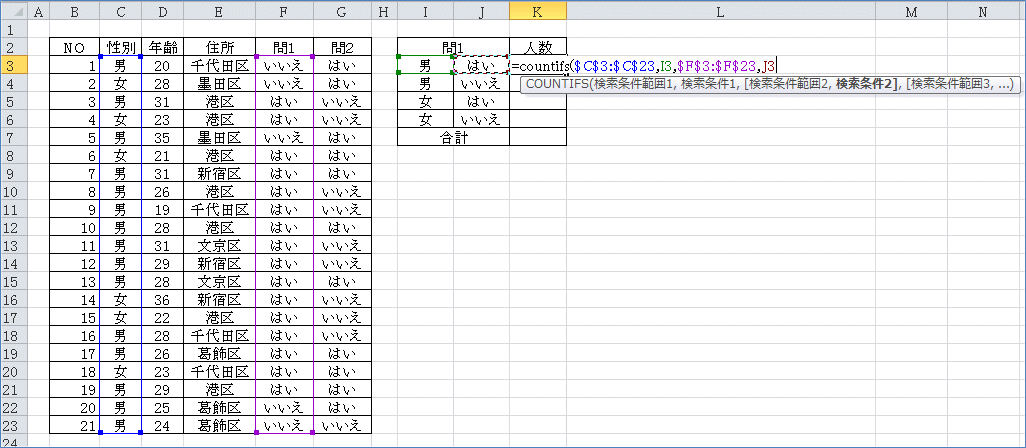Screen dimensions: 1026x448
Task: Select the age cell showing 35
Action: tap(162, 137)
